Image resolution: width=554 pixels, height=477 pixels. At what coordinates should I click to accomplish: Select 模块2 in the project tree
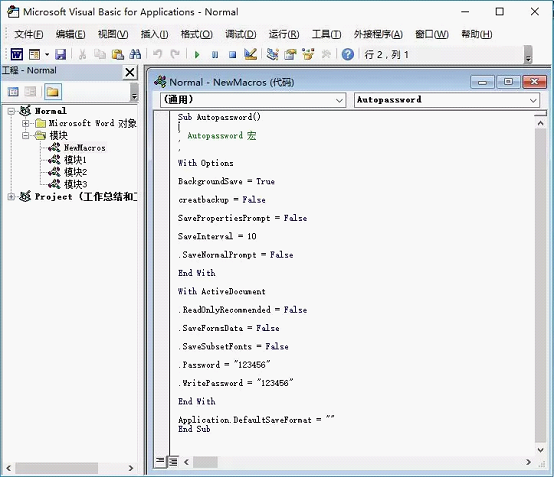[75, 172]
